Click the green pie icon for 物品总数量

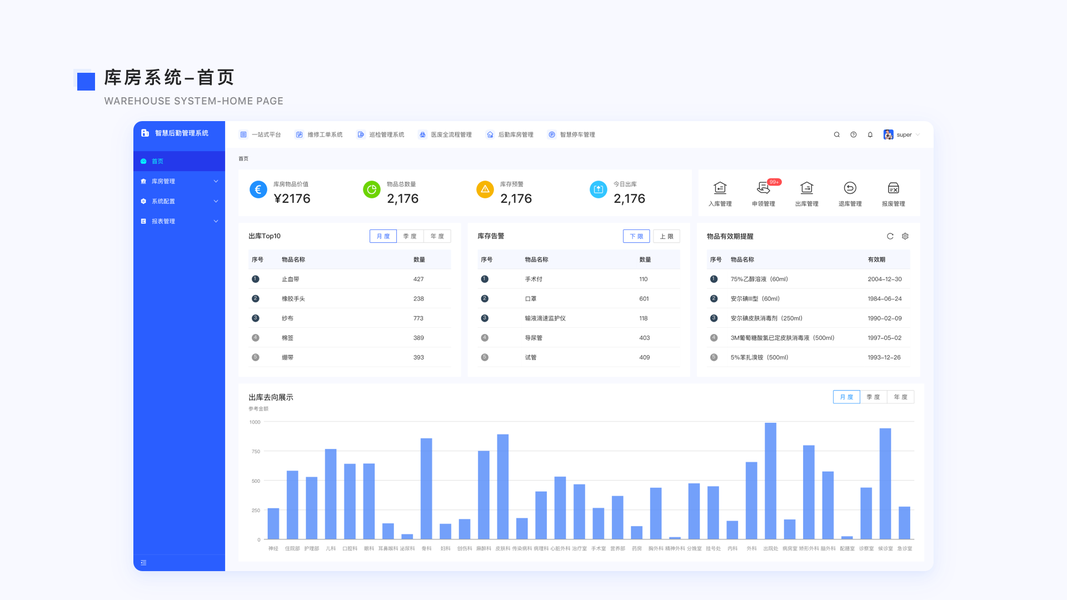(372, 190)
